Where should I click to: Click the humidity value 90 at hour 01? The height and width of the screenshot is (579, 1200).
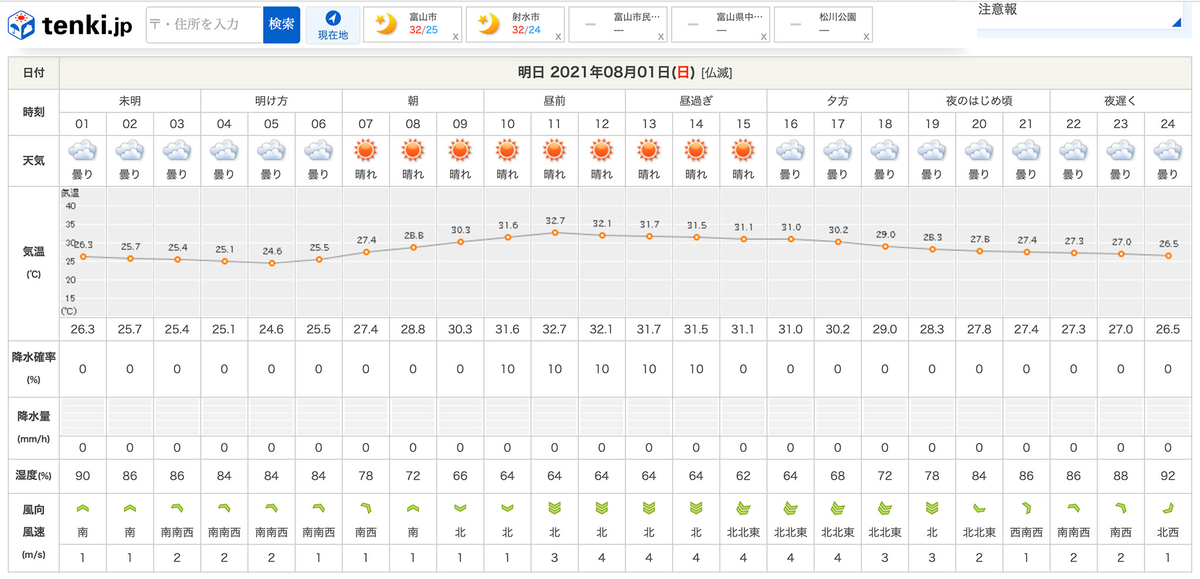[82, 475]
